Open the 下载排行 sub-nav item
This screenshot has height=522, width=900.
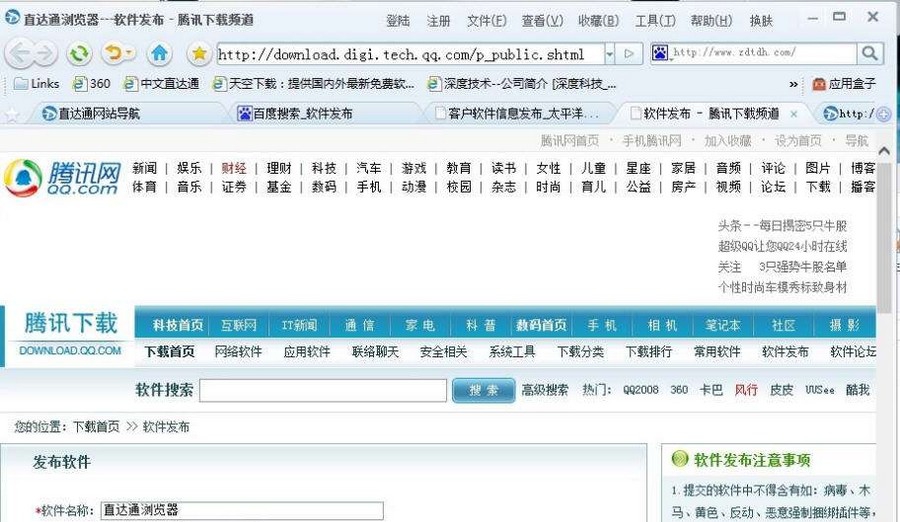coord(649,351)
